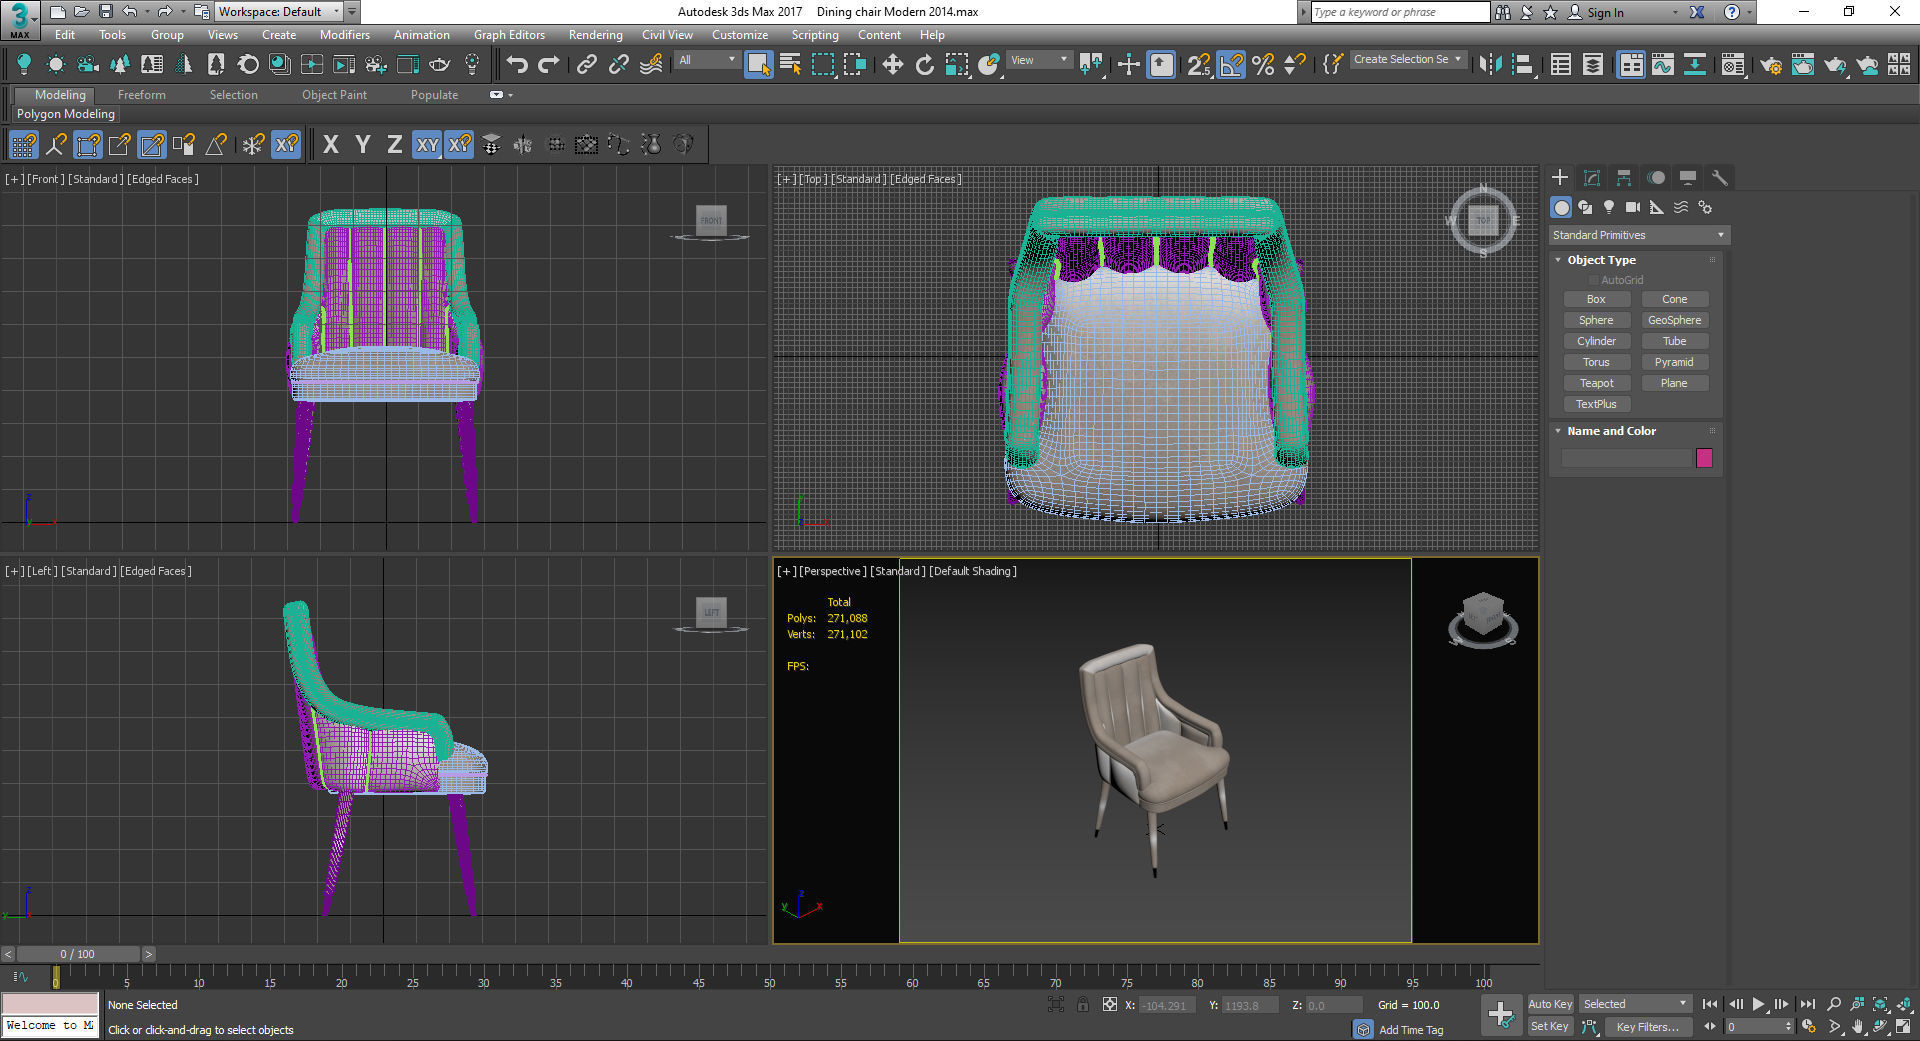Open the Modifiers menu
This screenshot has height=1041, width=1920.
[x=344, y=35]
